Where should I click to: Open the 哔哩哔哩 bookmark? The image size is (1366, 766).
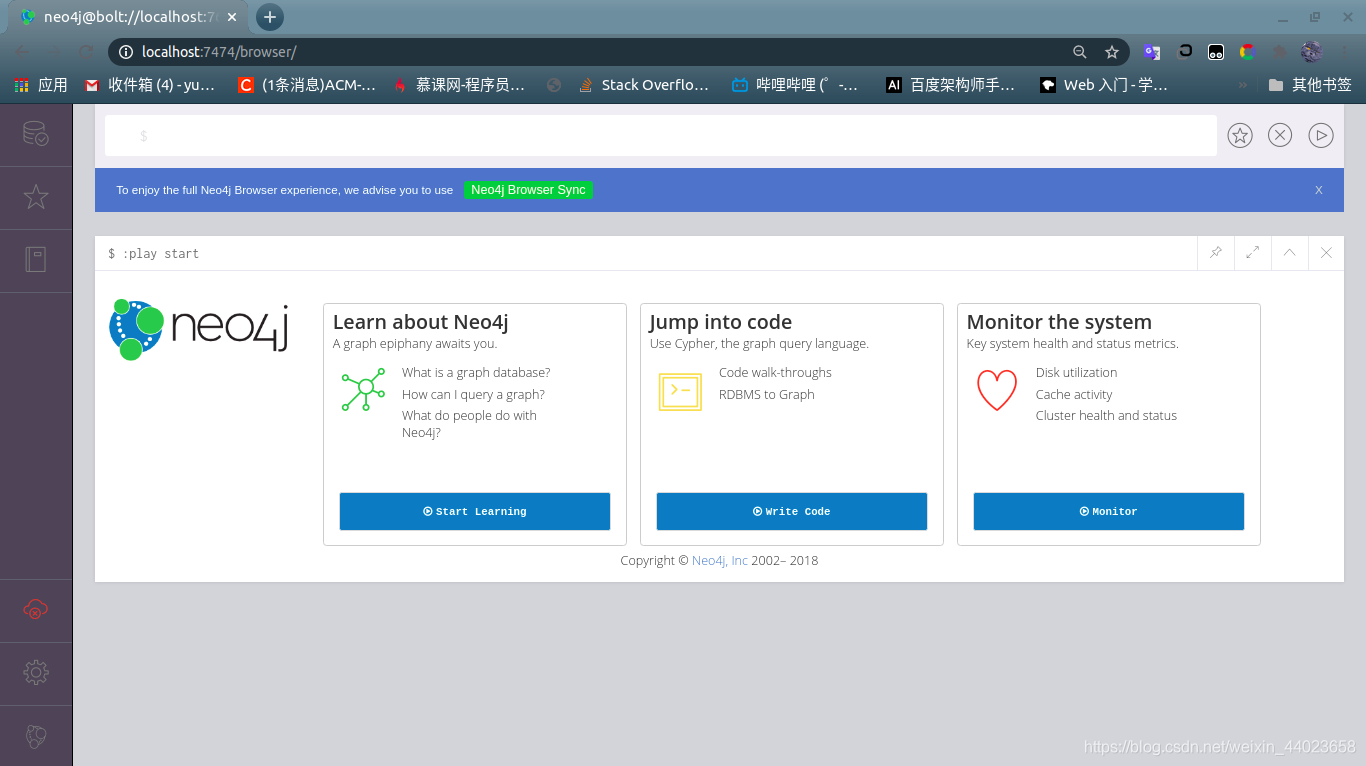pos(796,85)
